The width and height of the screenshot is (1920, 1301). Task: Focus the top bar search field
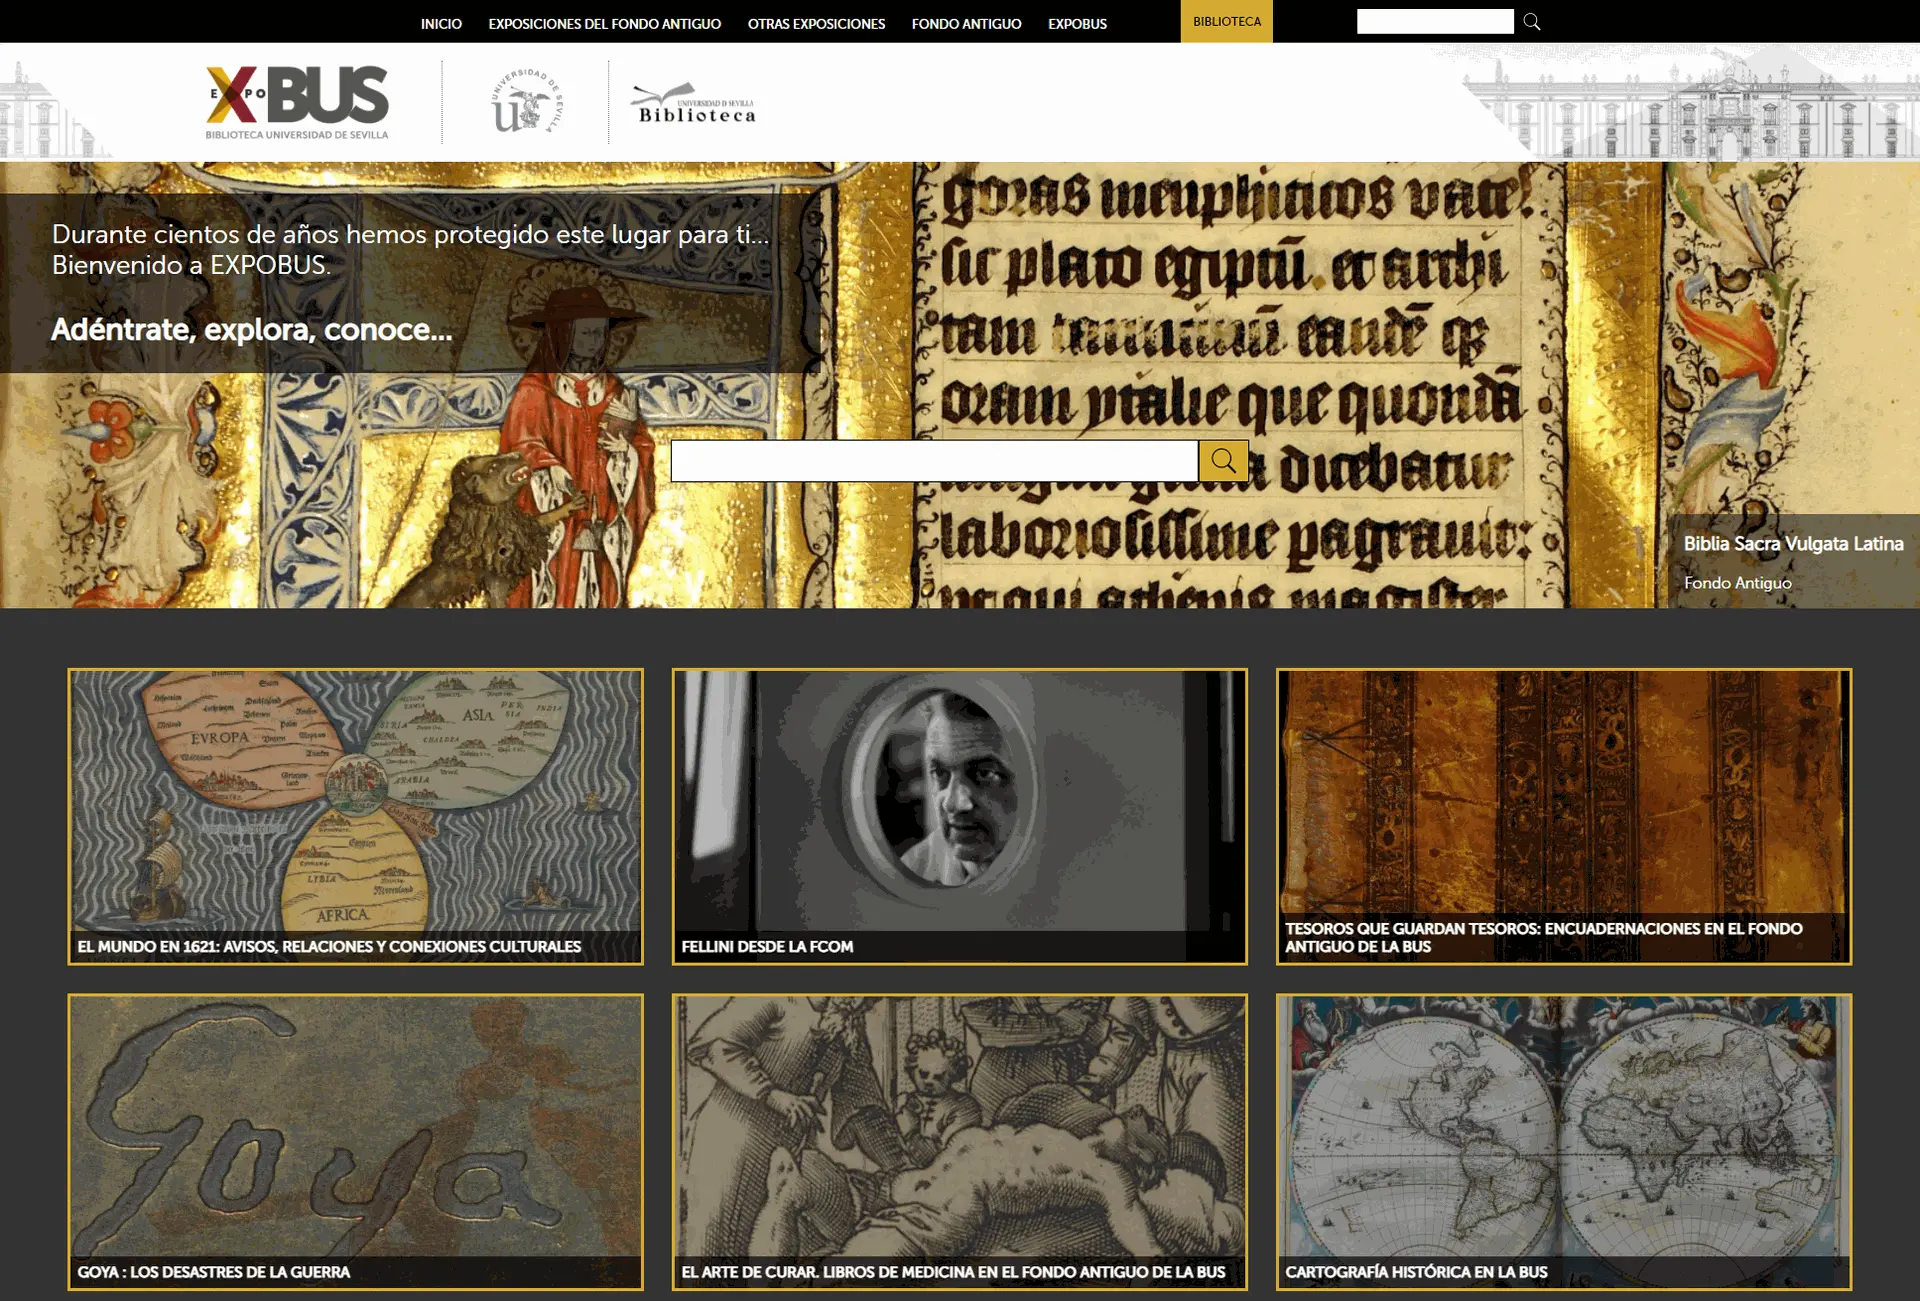tap(1435, 21)
